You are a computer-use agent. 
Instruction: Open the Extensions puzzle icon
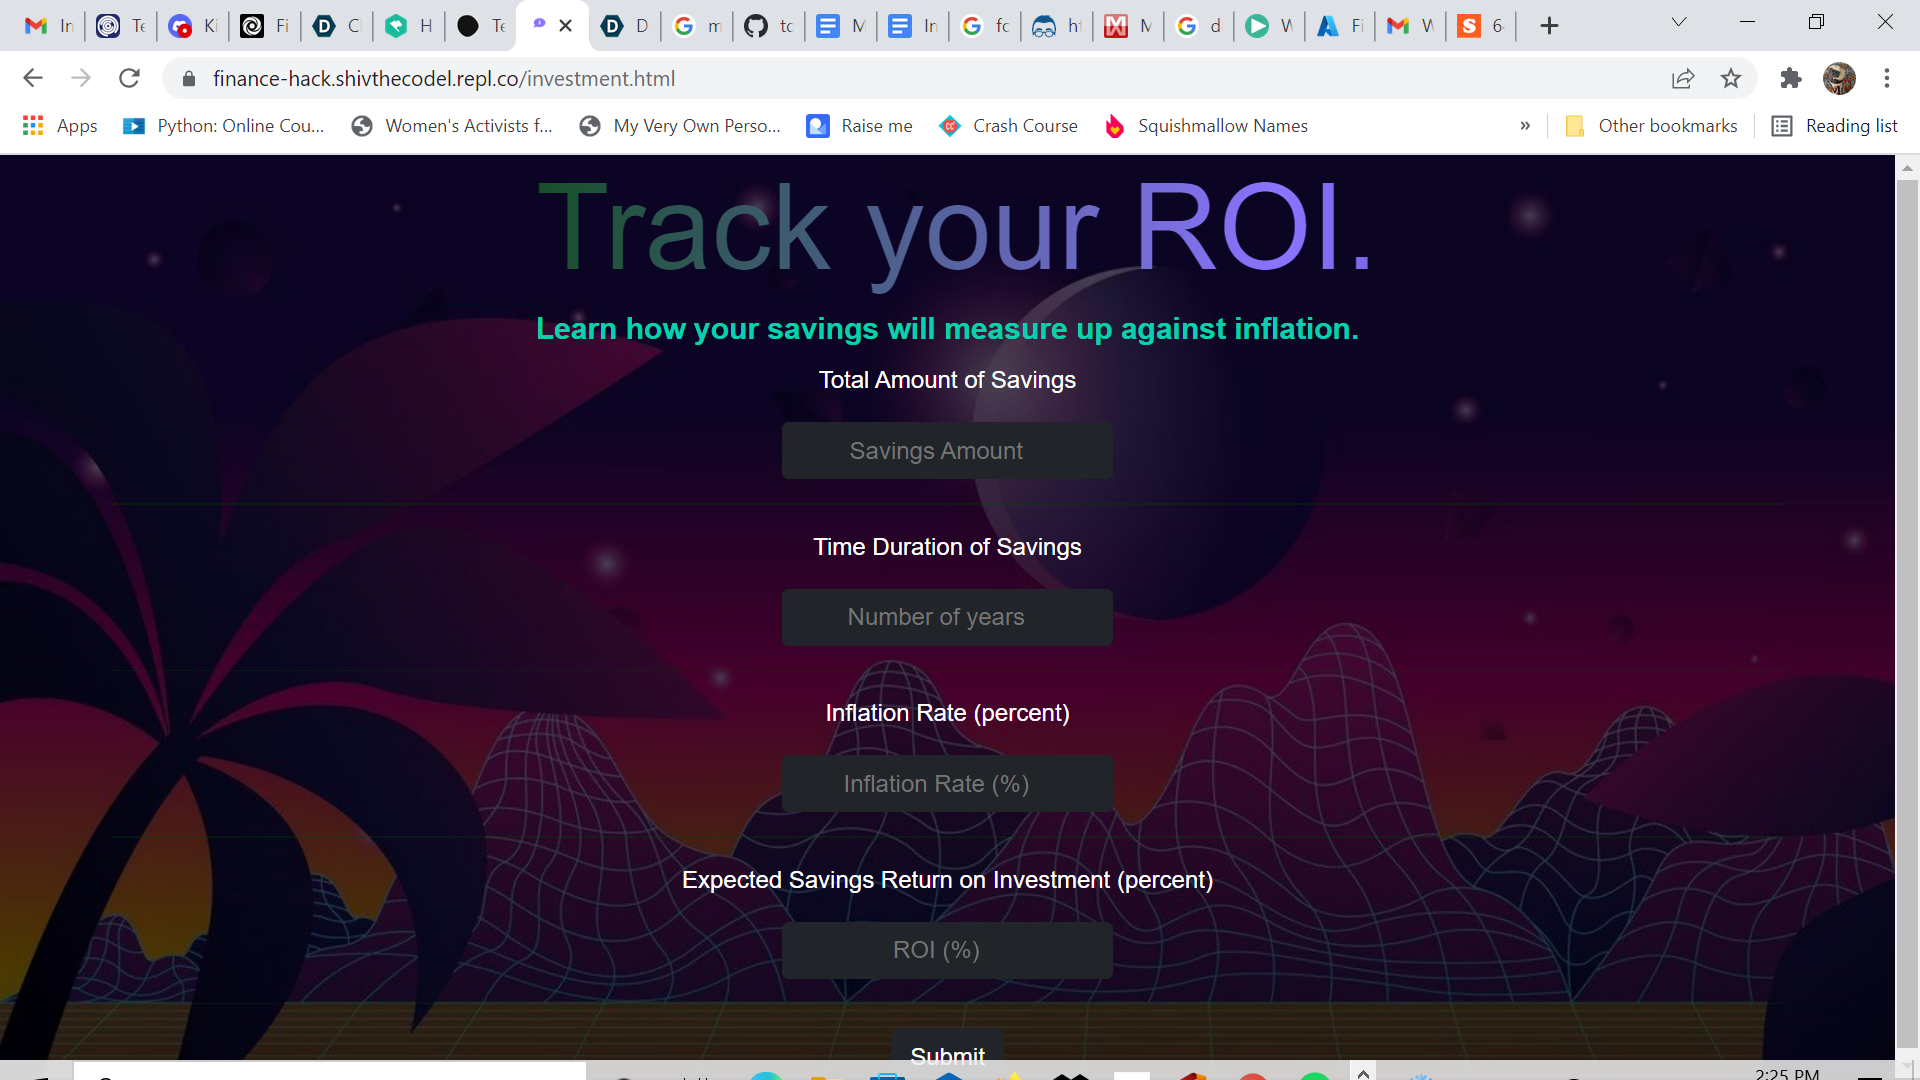coord(1791,78)
